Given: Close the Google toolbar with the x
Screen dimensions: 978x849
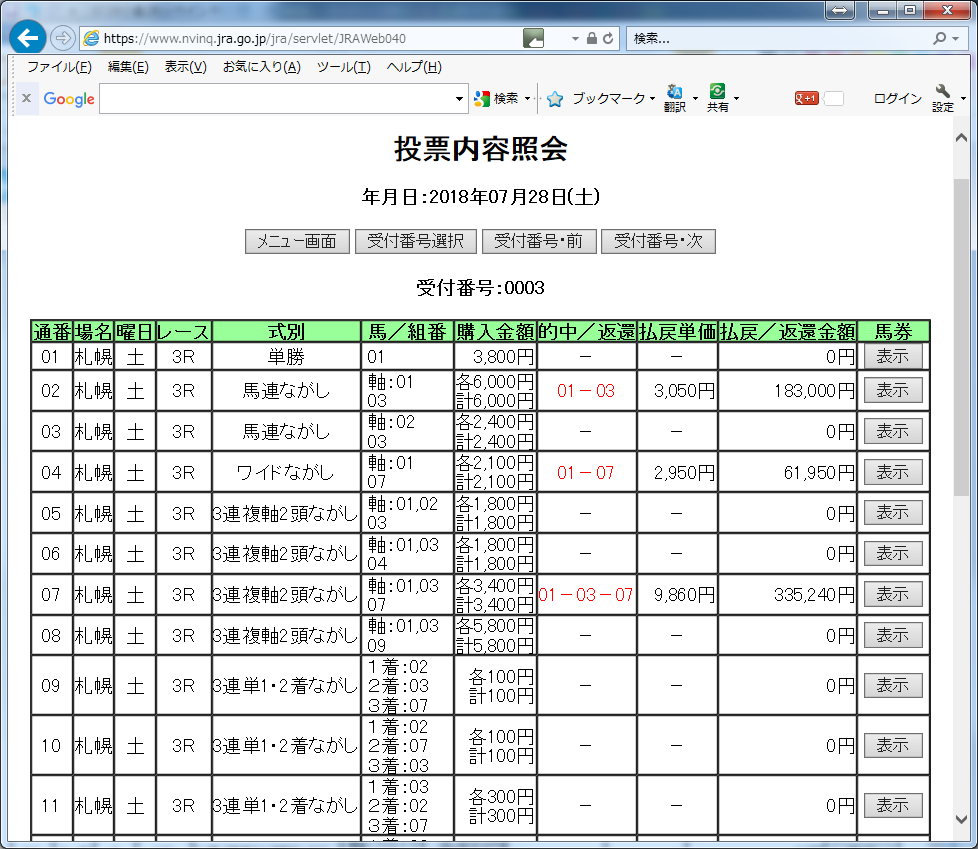Looking at the screenshot, I should (x=26, y=98).
